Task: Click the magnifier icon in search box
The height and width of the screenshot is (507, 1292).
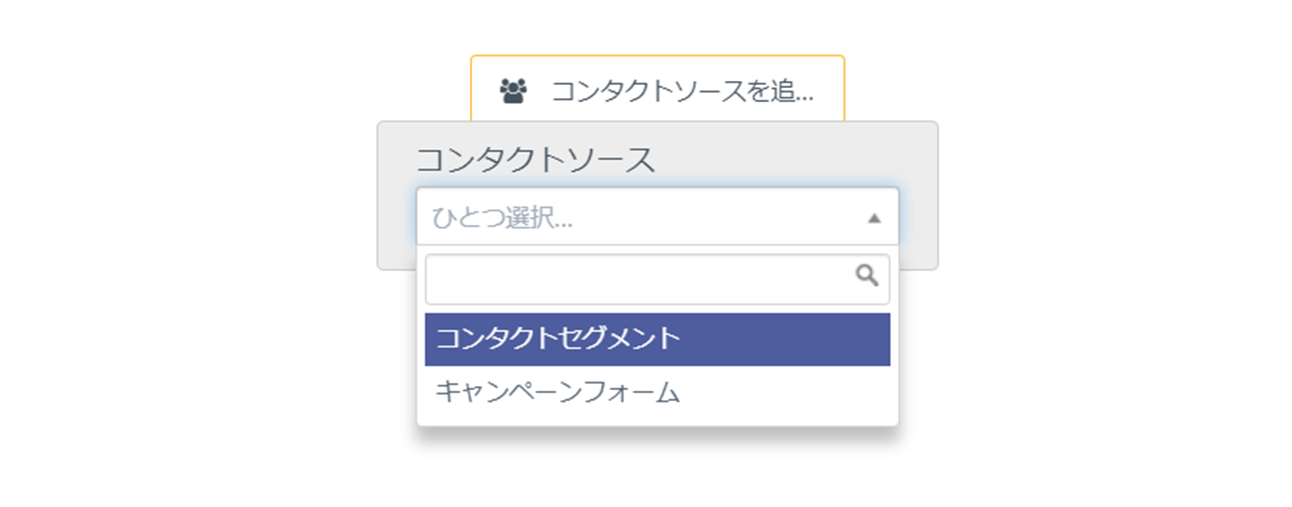Action: (867, 275)
